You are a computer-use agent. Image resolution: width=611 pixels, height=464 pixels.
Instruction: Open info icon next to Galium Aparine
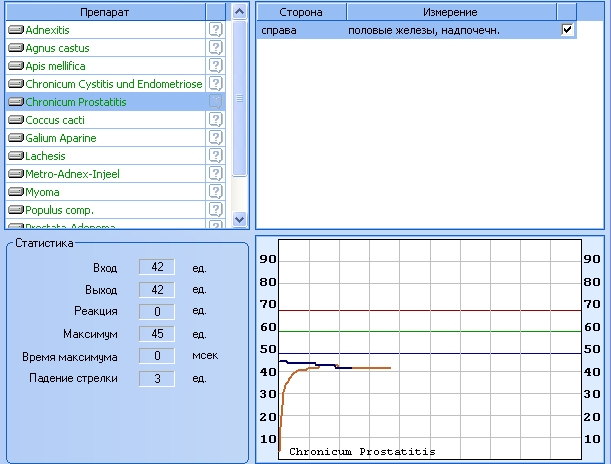[215, 138]
